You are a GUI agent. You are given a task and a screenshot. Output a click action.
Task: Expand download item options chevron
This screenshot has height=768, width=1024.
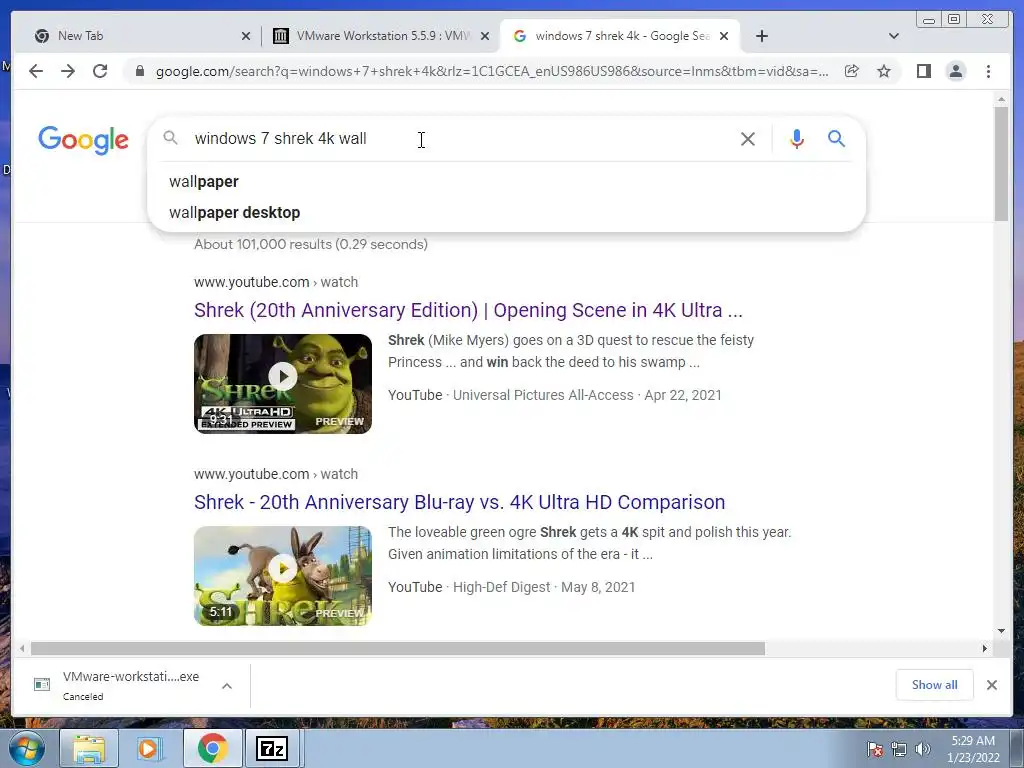227,686
